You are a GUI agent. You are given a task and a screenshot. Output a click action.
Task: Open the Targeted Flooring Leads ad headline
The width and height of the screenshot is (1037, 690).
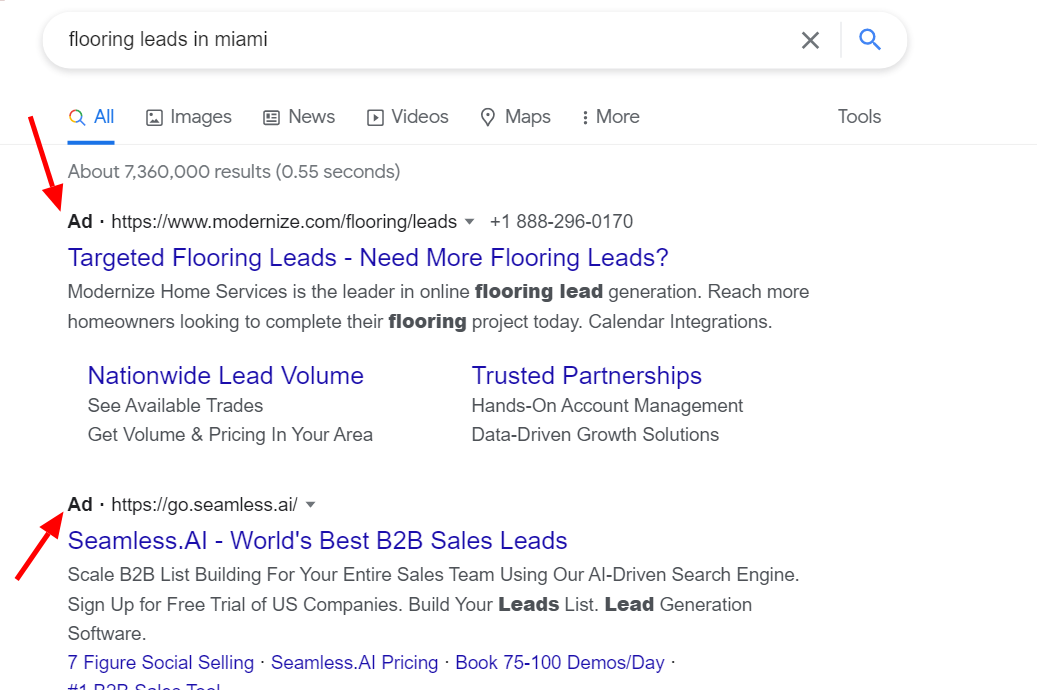point(368,257)
